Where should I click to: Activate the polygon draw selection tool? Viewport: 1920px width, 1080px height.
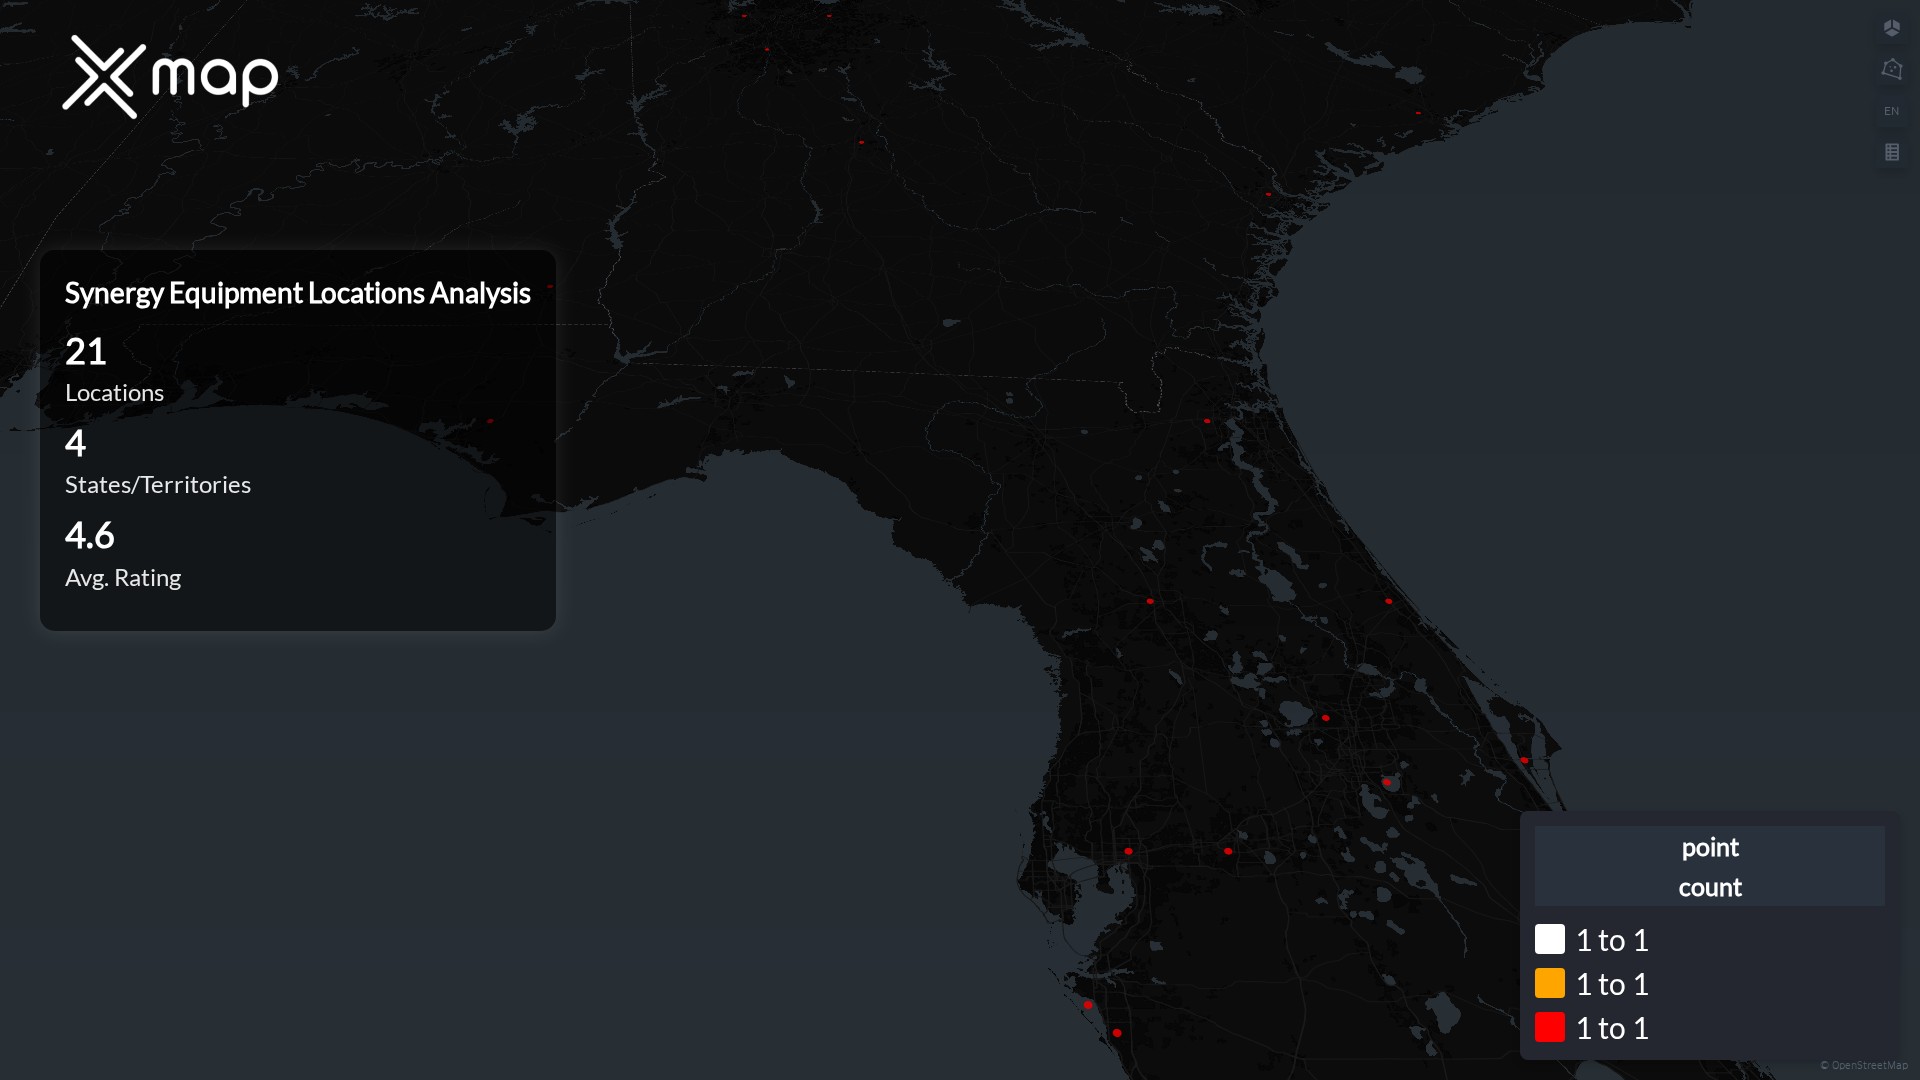(1891, 69)
